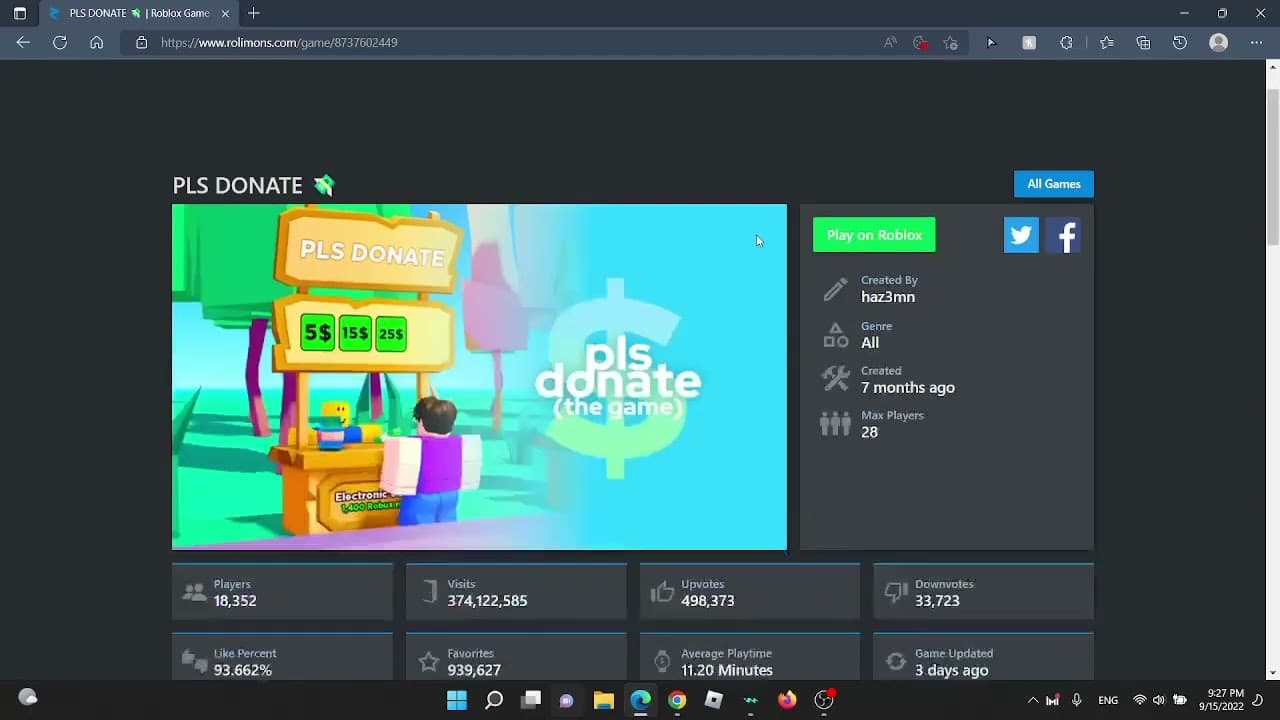The height and width of the screenshot is (720, 1280).
Task: Open Windows taskbar search
Action: (494, 700)
